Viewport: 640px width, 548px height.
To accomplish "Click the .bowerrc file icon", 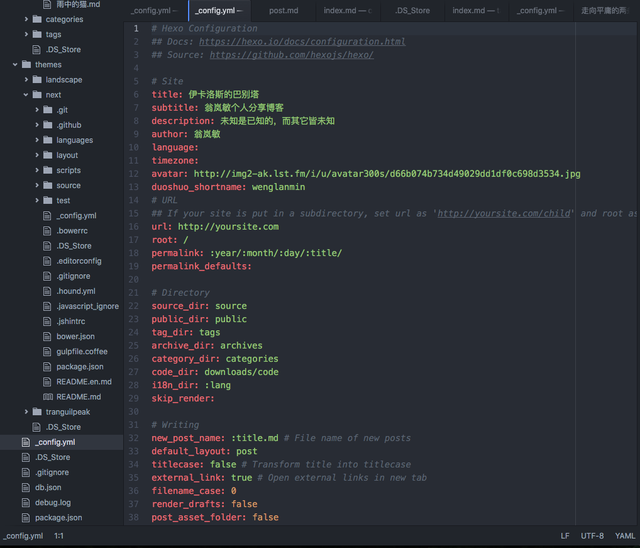I will pyautogui.click(x=47, y=231).
